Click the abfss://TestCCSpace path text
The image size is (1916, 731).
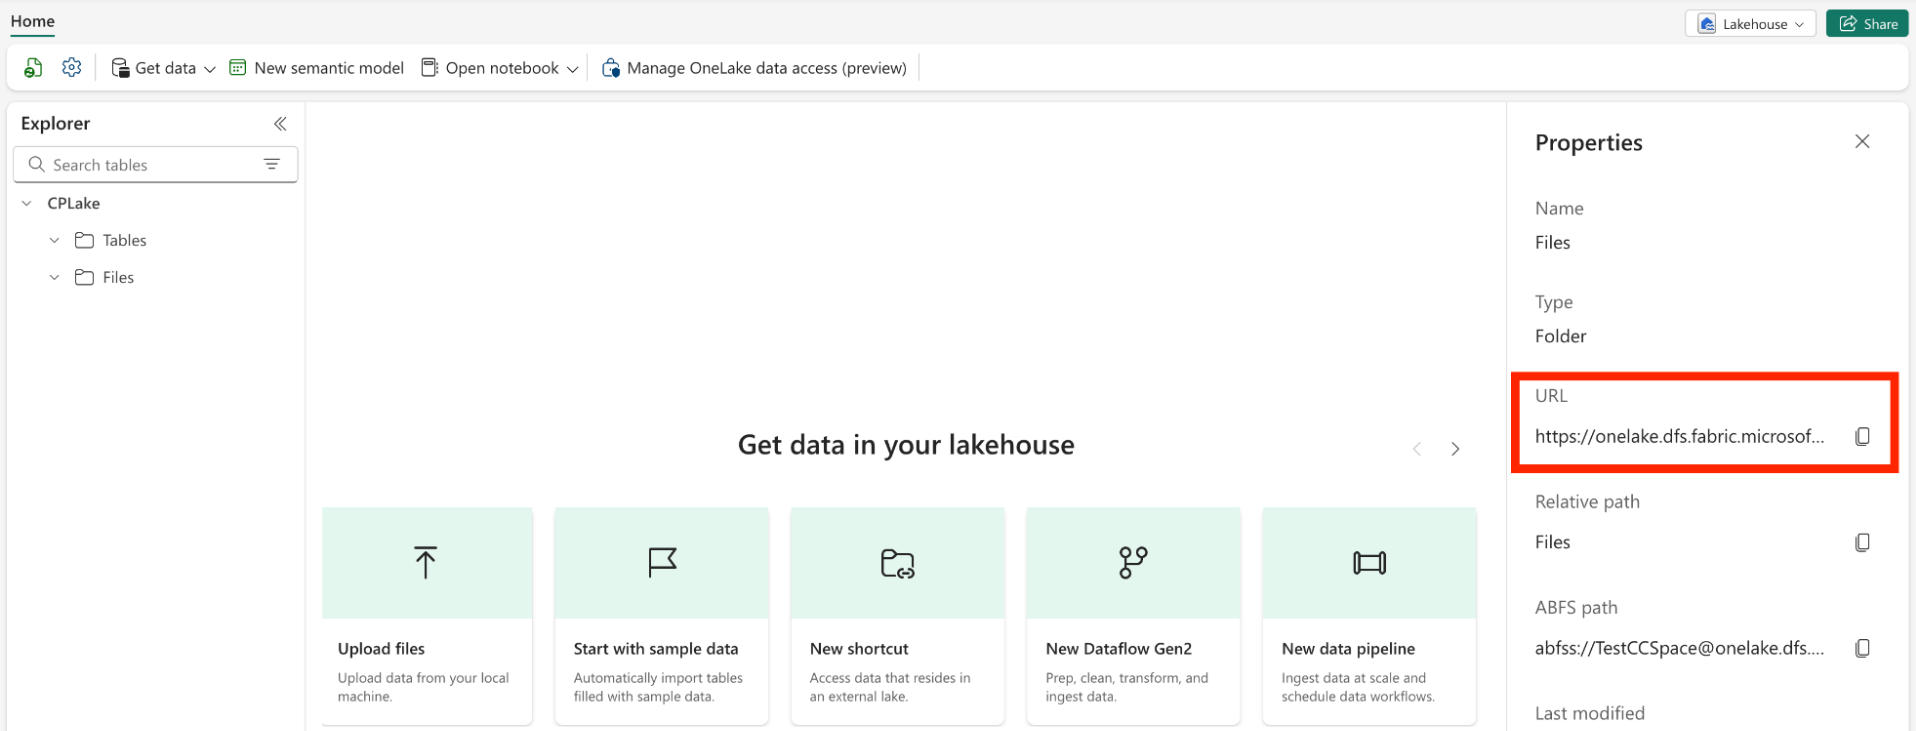click(x=1679, y=648)
